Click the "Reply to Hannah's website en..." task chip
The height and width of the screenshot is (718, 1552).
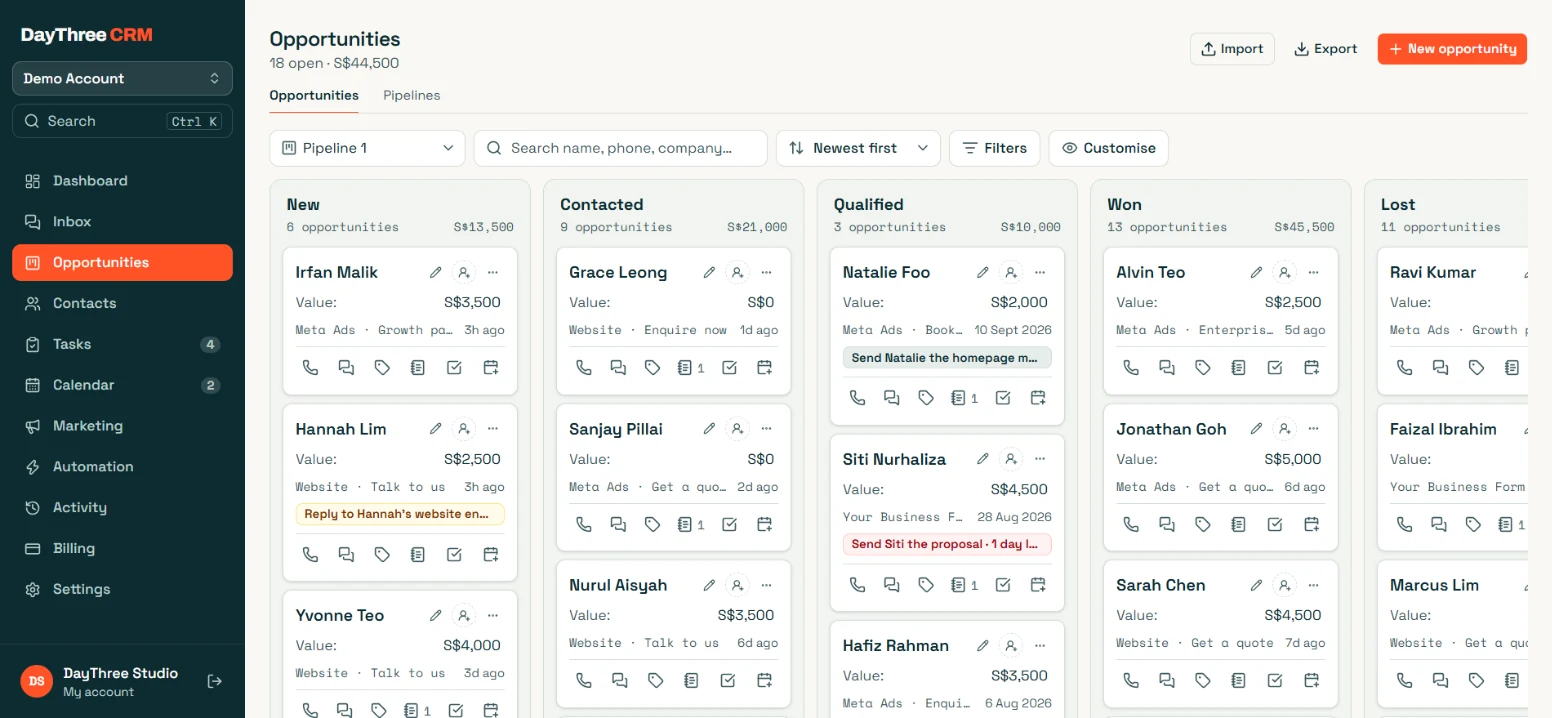(x=400, y=514)
